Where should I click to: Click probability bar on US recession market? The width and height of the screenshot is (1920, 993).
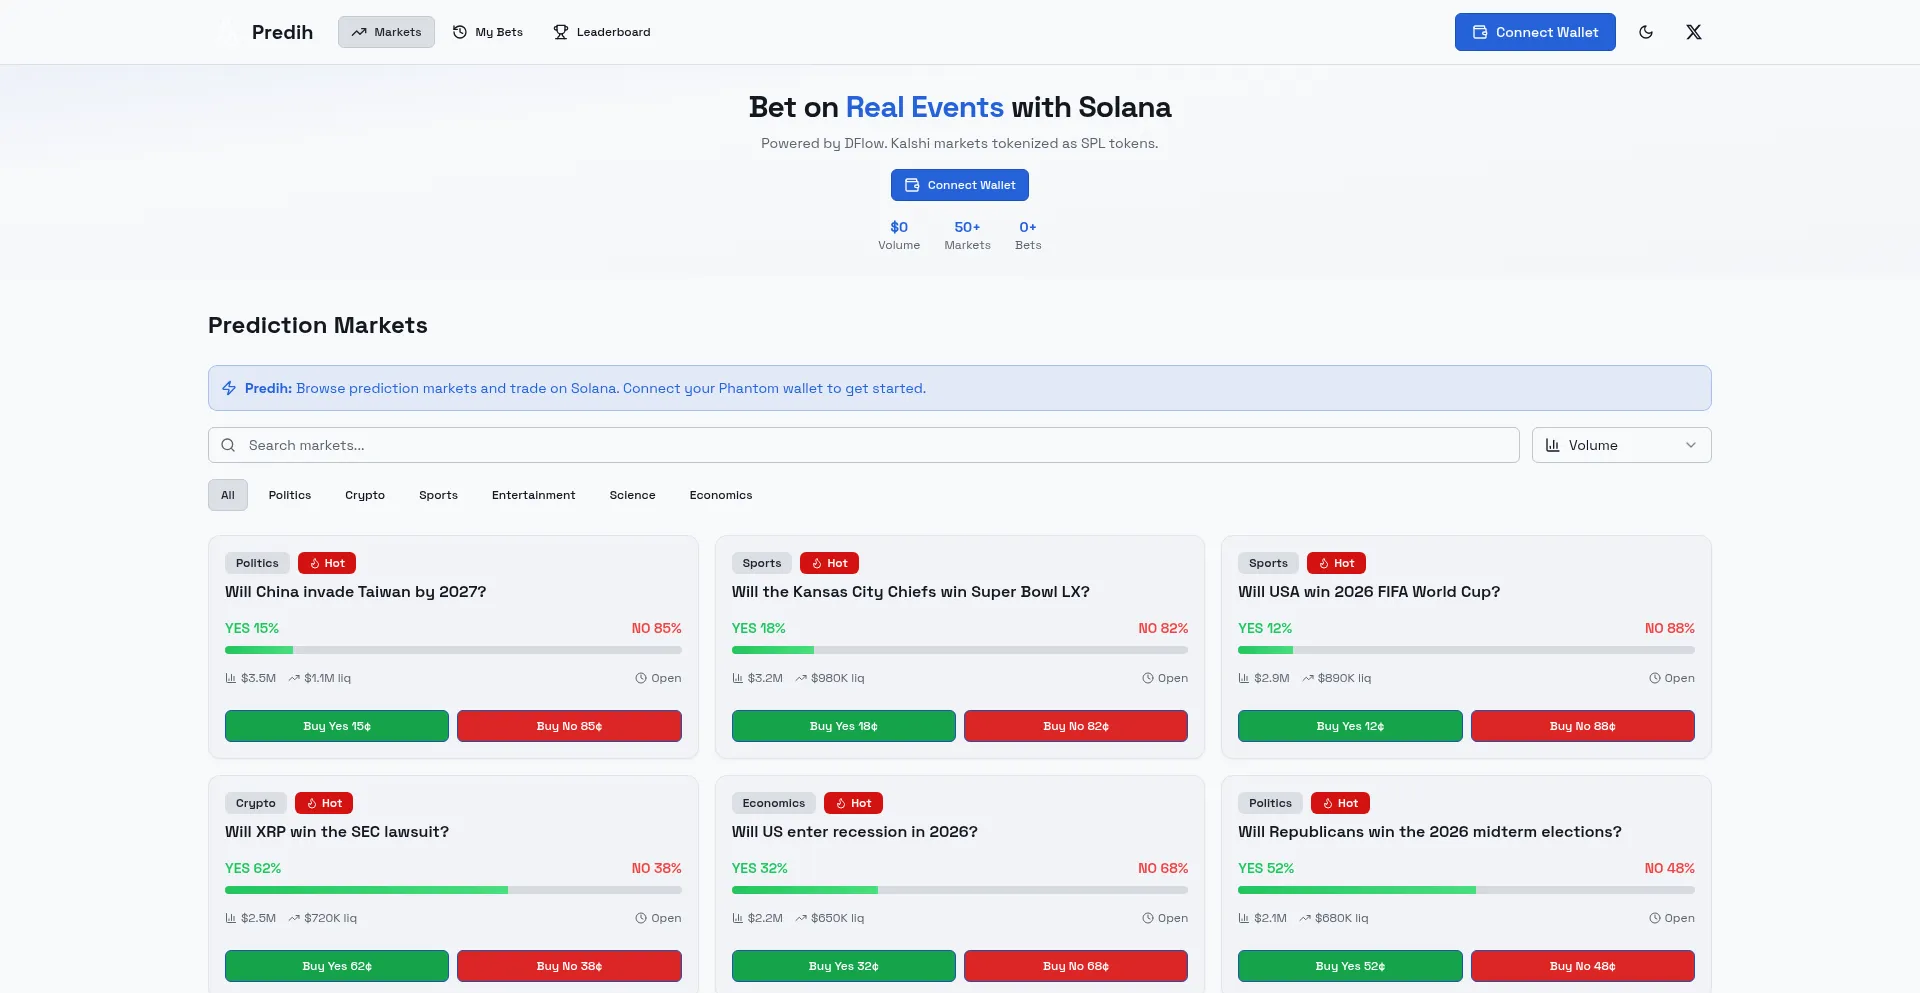[x=959, y=890]
